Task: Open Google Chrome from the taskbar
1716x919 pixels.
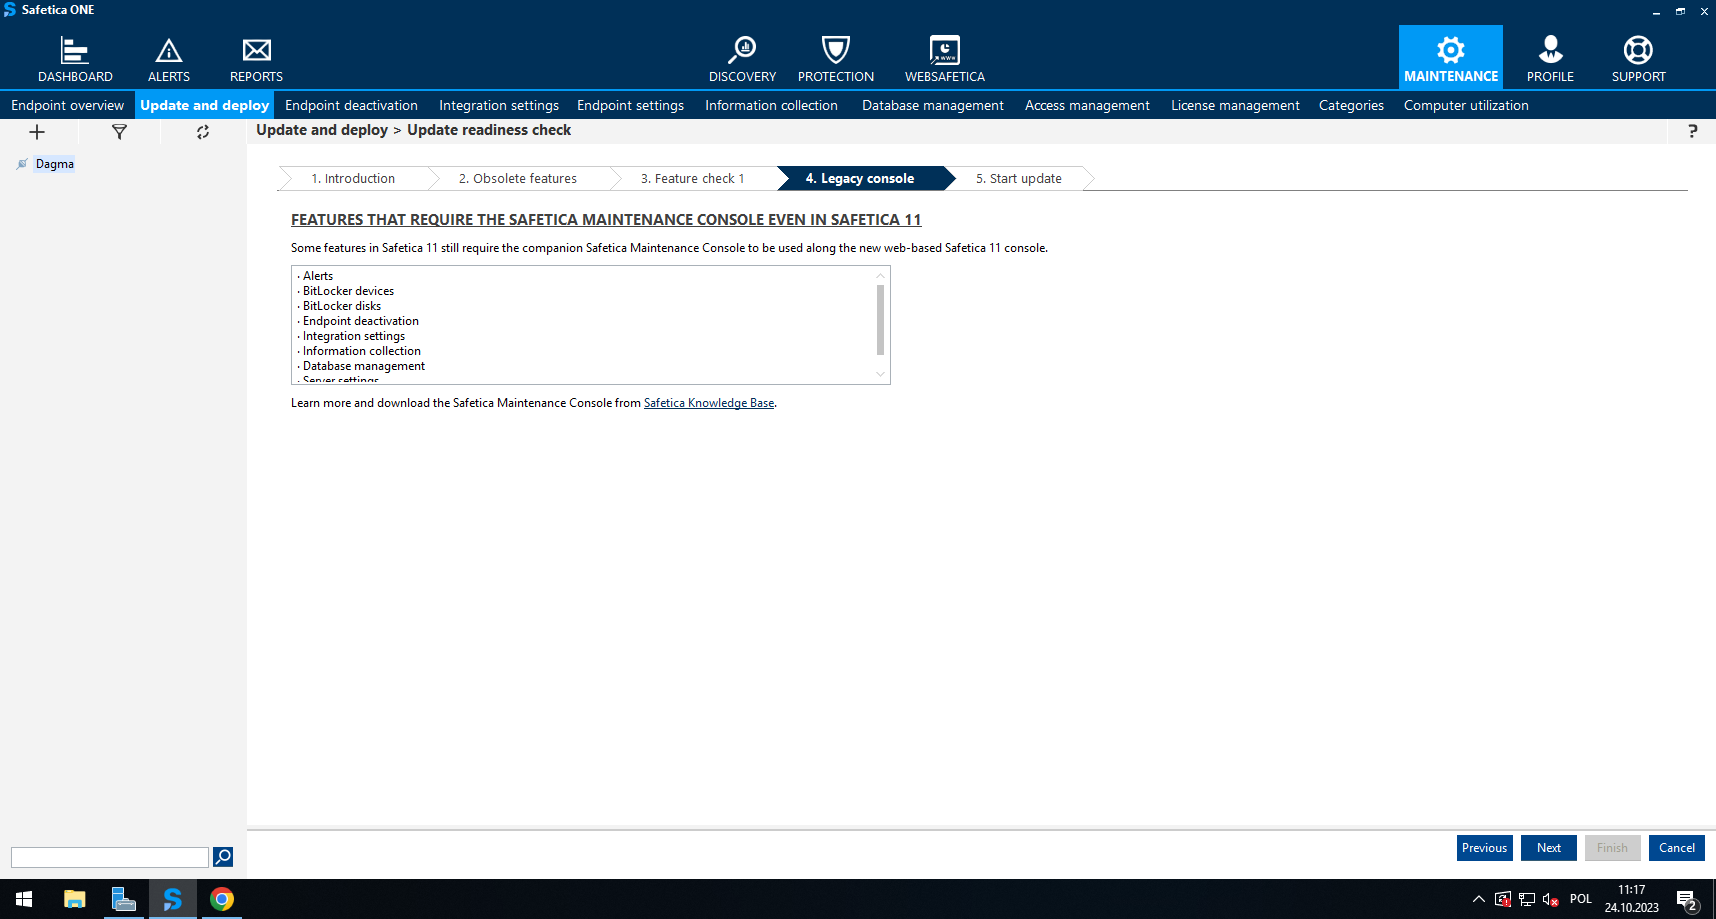Action: coord(222,899)
